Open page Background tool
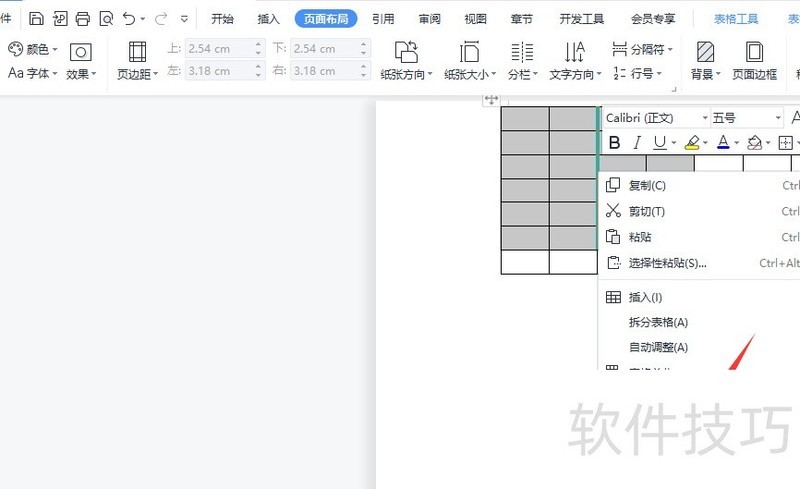Viewport: 800px width, 489px height. click(x=706, y=61)
